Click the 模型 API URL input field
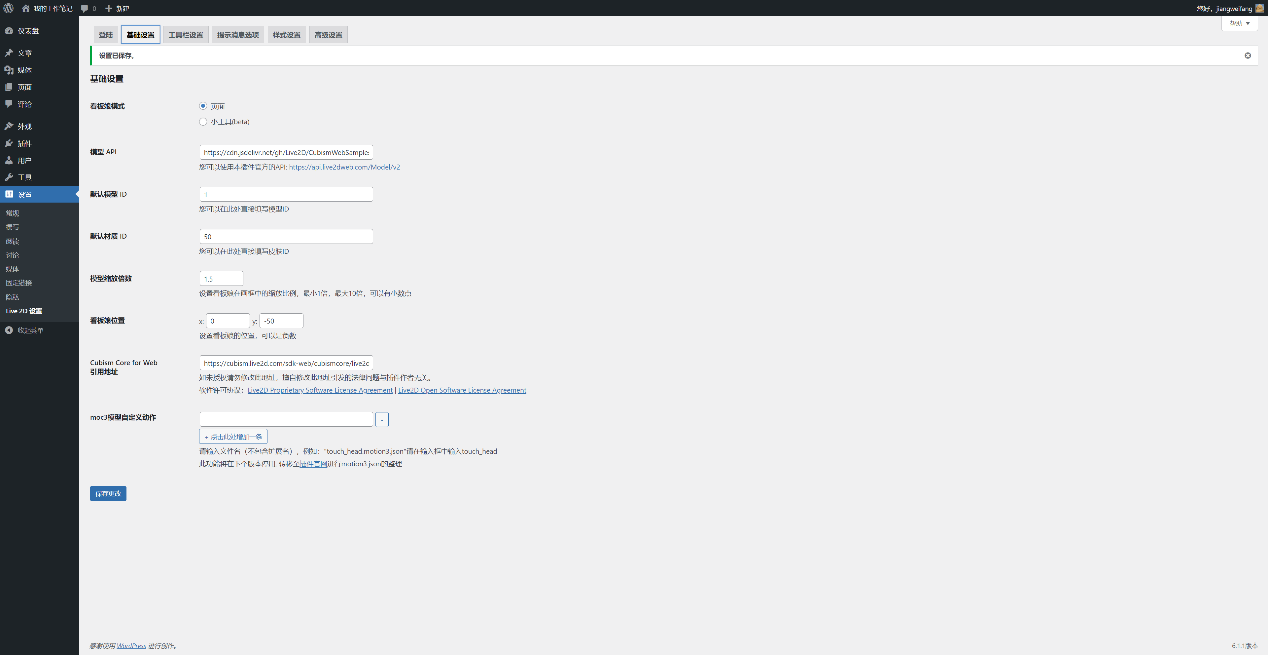Viewport: 1268px width, 655px height. coord(286,152)
